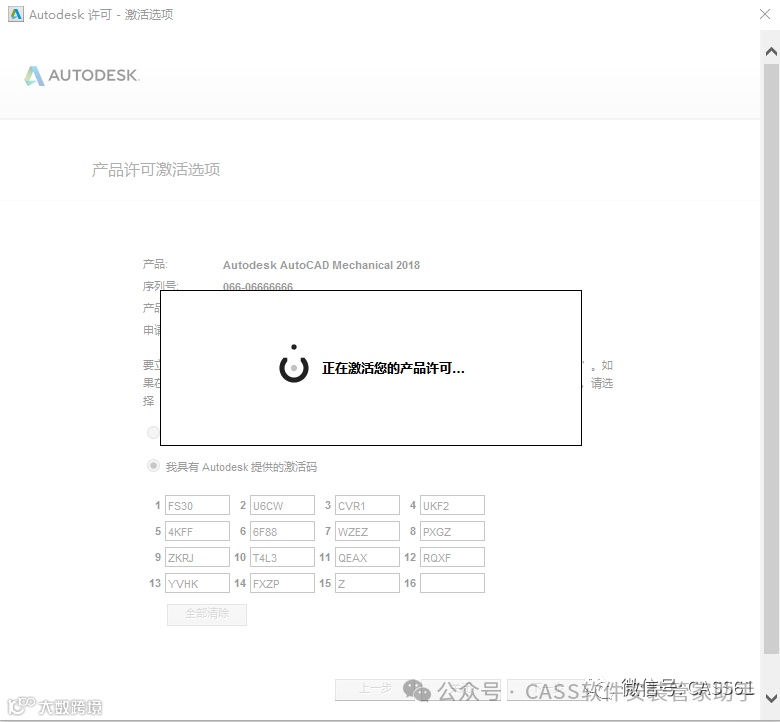Click the 正在激活您的产品许可 message

(393, 368)
